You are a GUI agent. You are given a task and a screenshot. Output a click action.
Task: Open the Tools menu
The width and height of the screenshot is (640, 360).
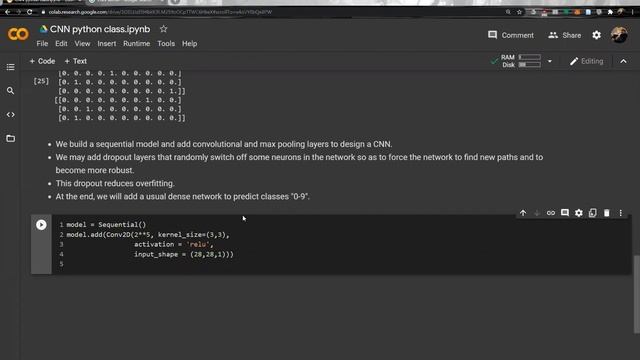click(166, 44)
